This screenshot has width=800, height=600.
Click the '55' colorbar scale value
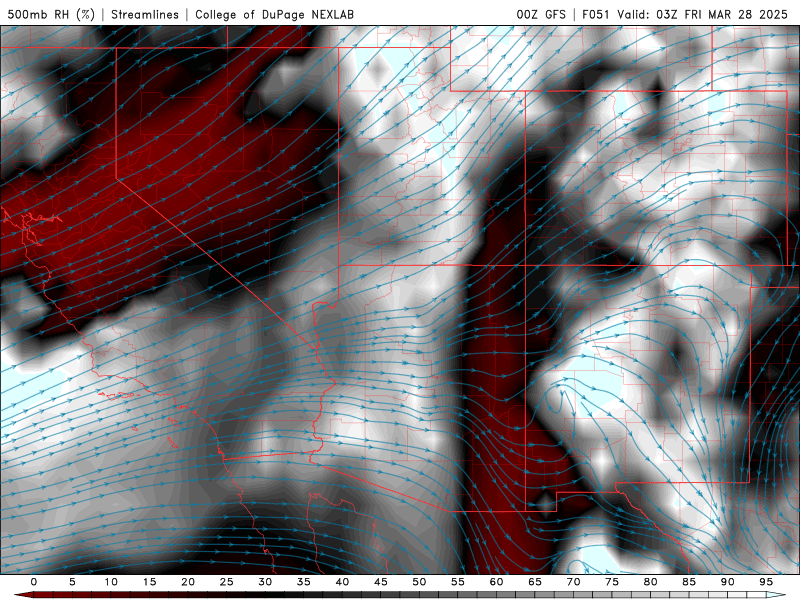(458, 582)
